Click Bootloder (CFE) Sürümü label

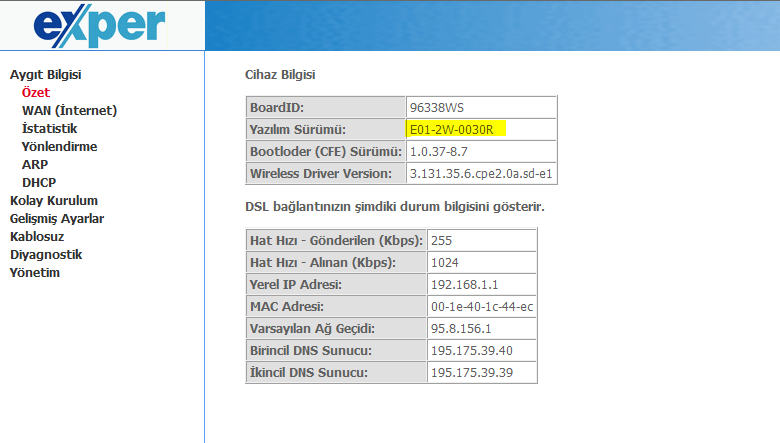(x=326, y=152)
